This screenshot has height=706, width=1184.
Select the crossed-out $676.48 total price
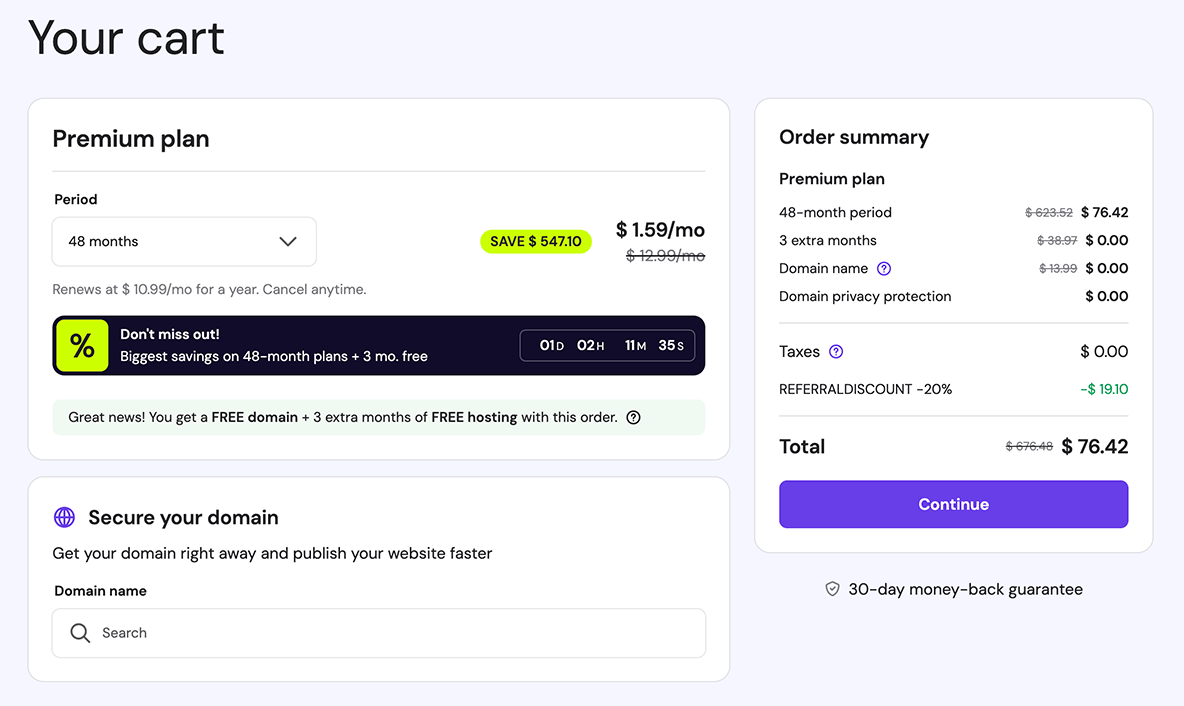tap(1029, 447)
